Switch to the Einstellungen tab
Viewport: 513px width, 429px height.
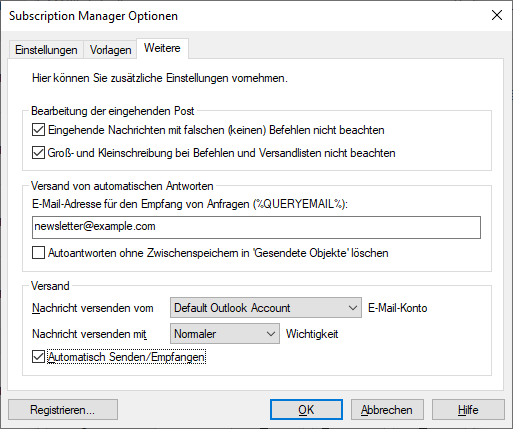46,50
